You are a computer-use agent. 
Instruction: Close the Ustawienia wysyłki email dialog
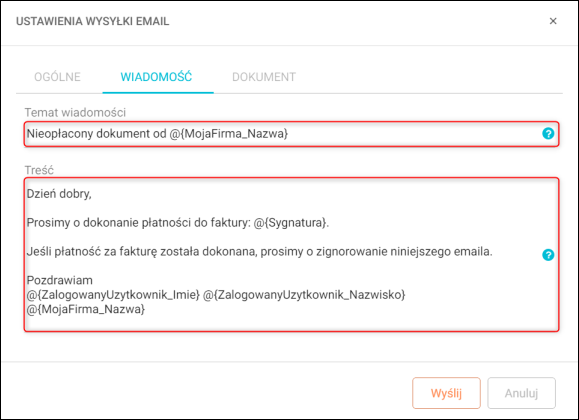coord(553,21)
